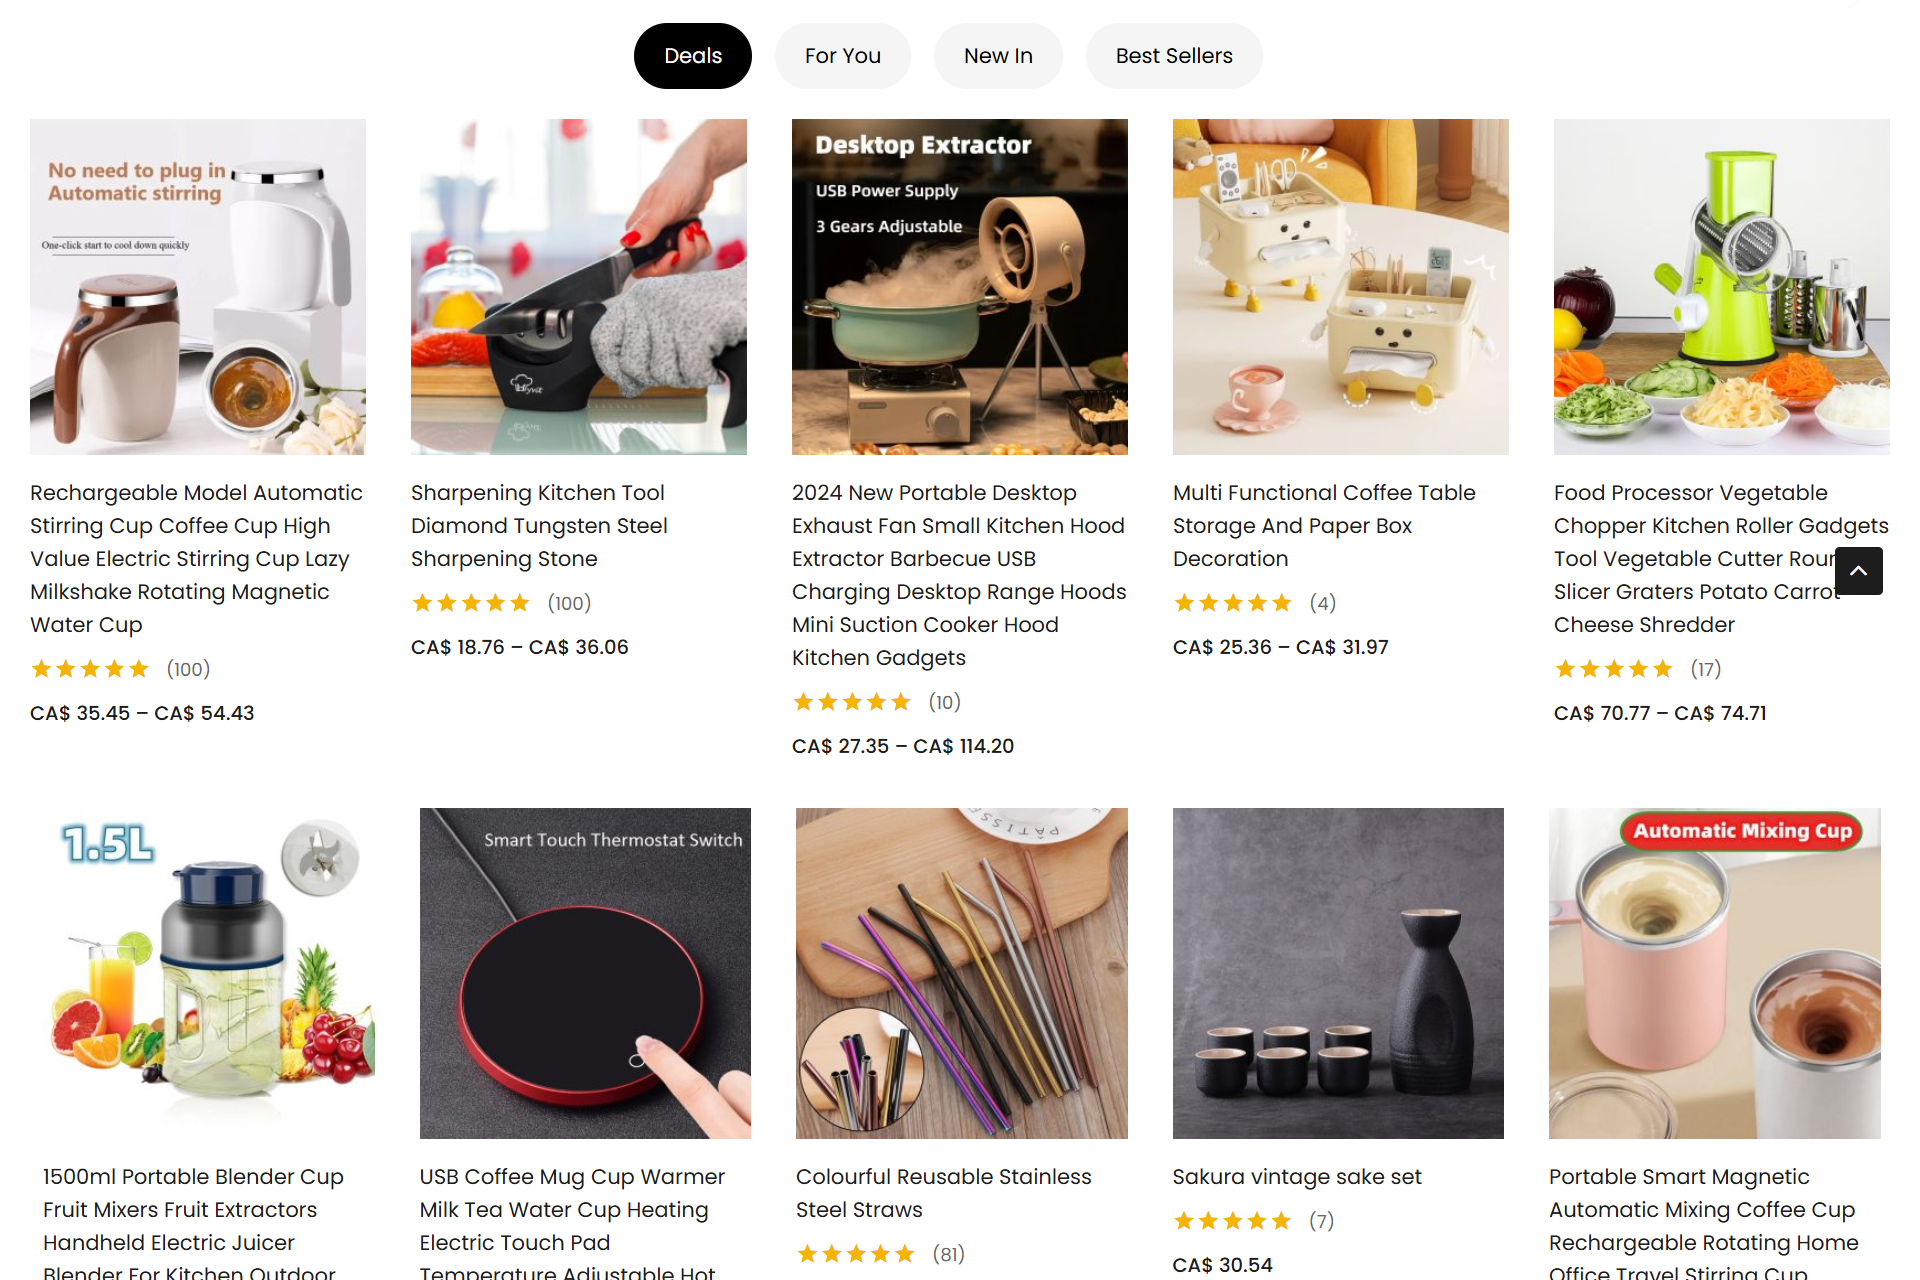Click the Sakura vintage sake set title
This screenshot has height=1280, width=1920.
point(1296,1177)
